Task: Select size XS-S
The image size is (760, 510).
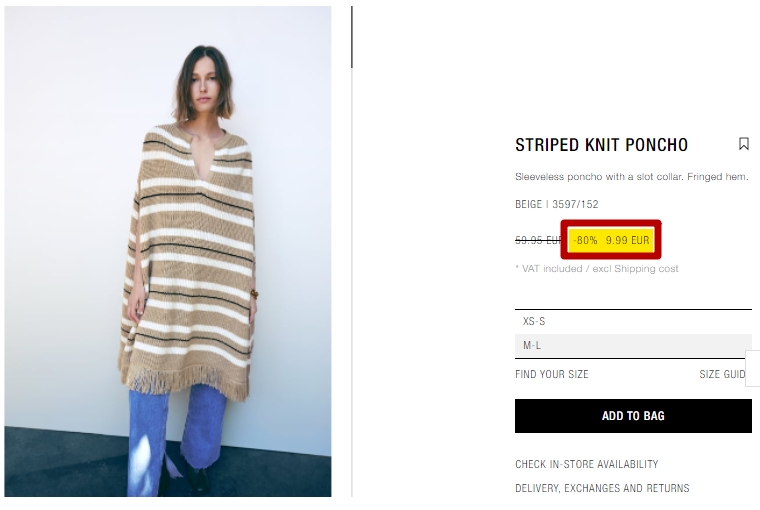Action: 633,321
